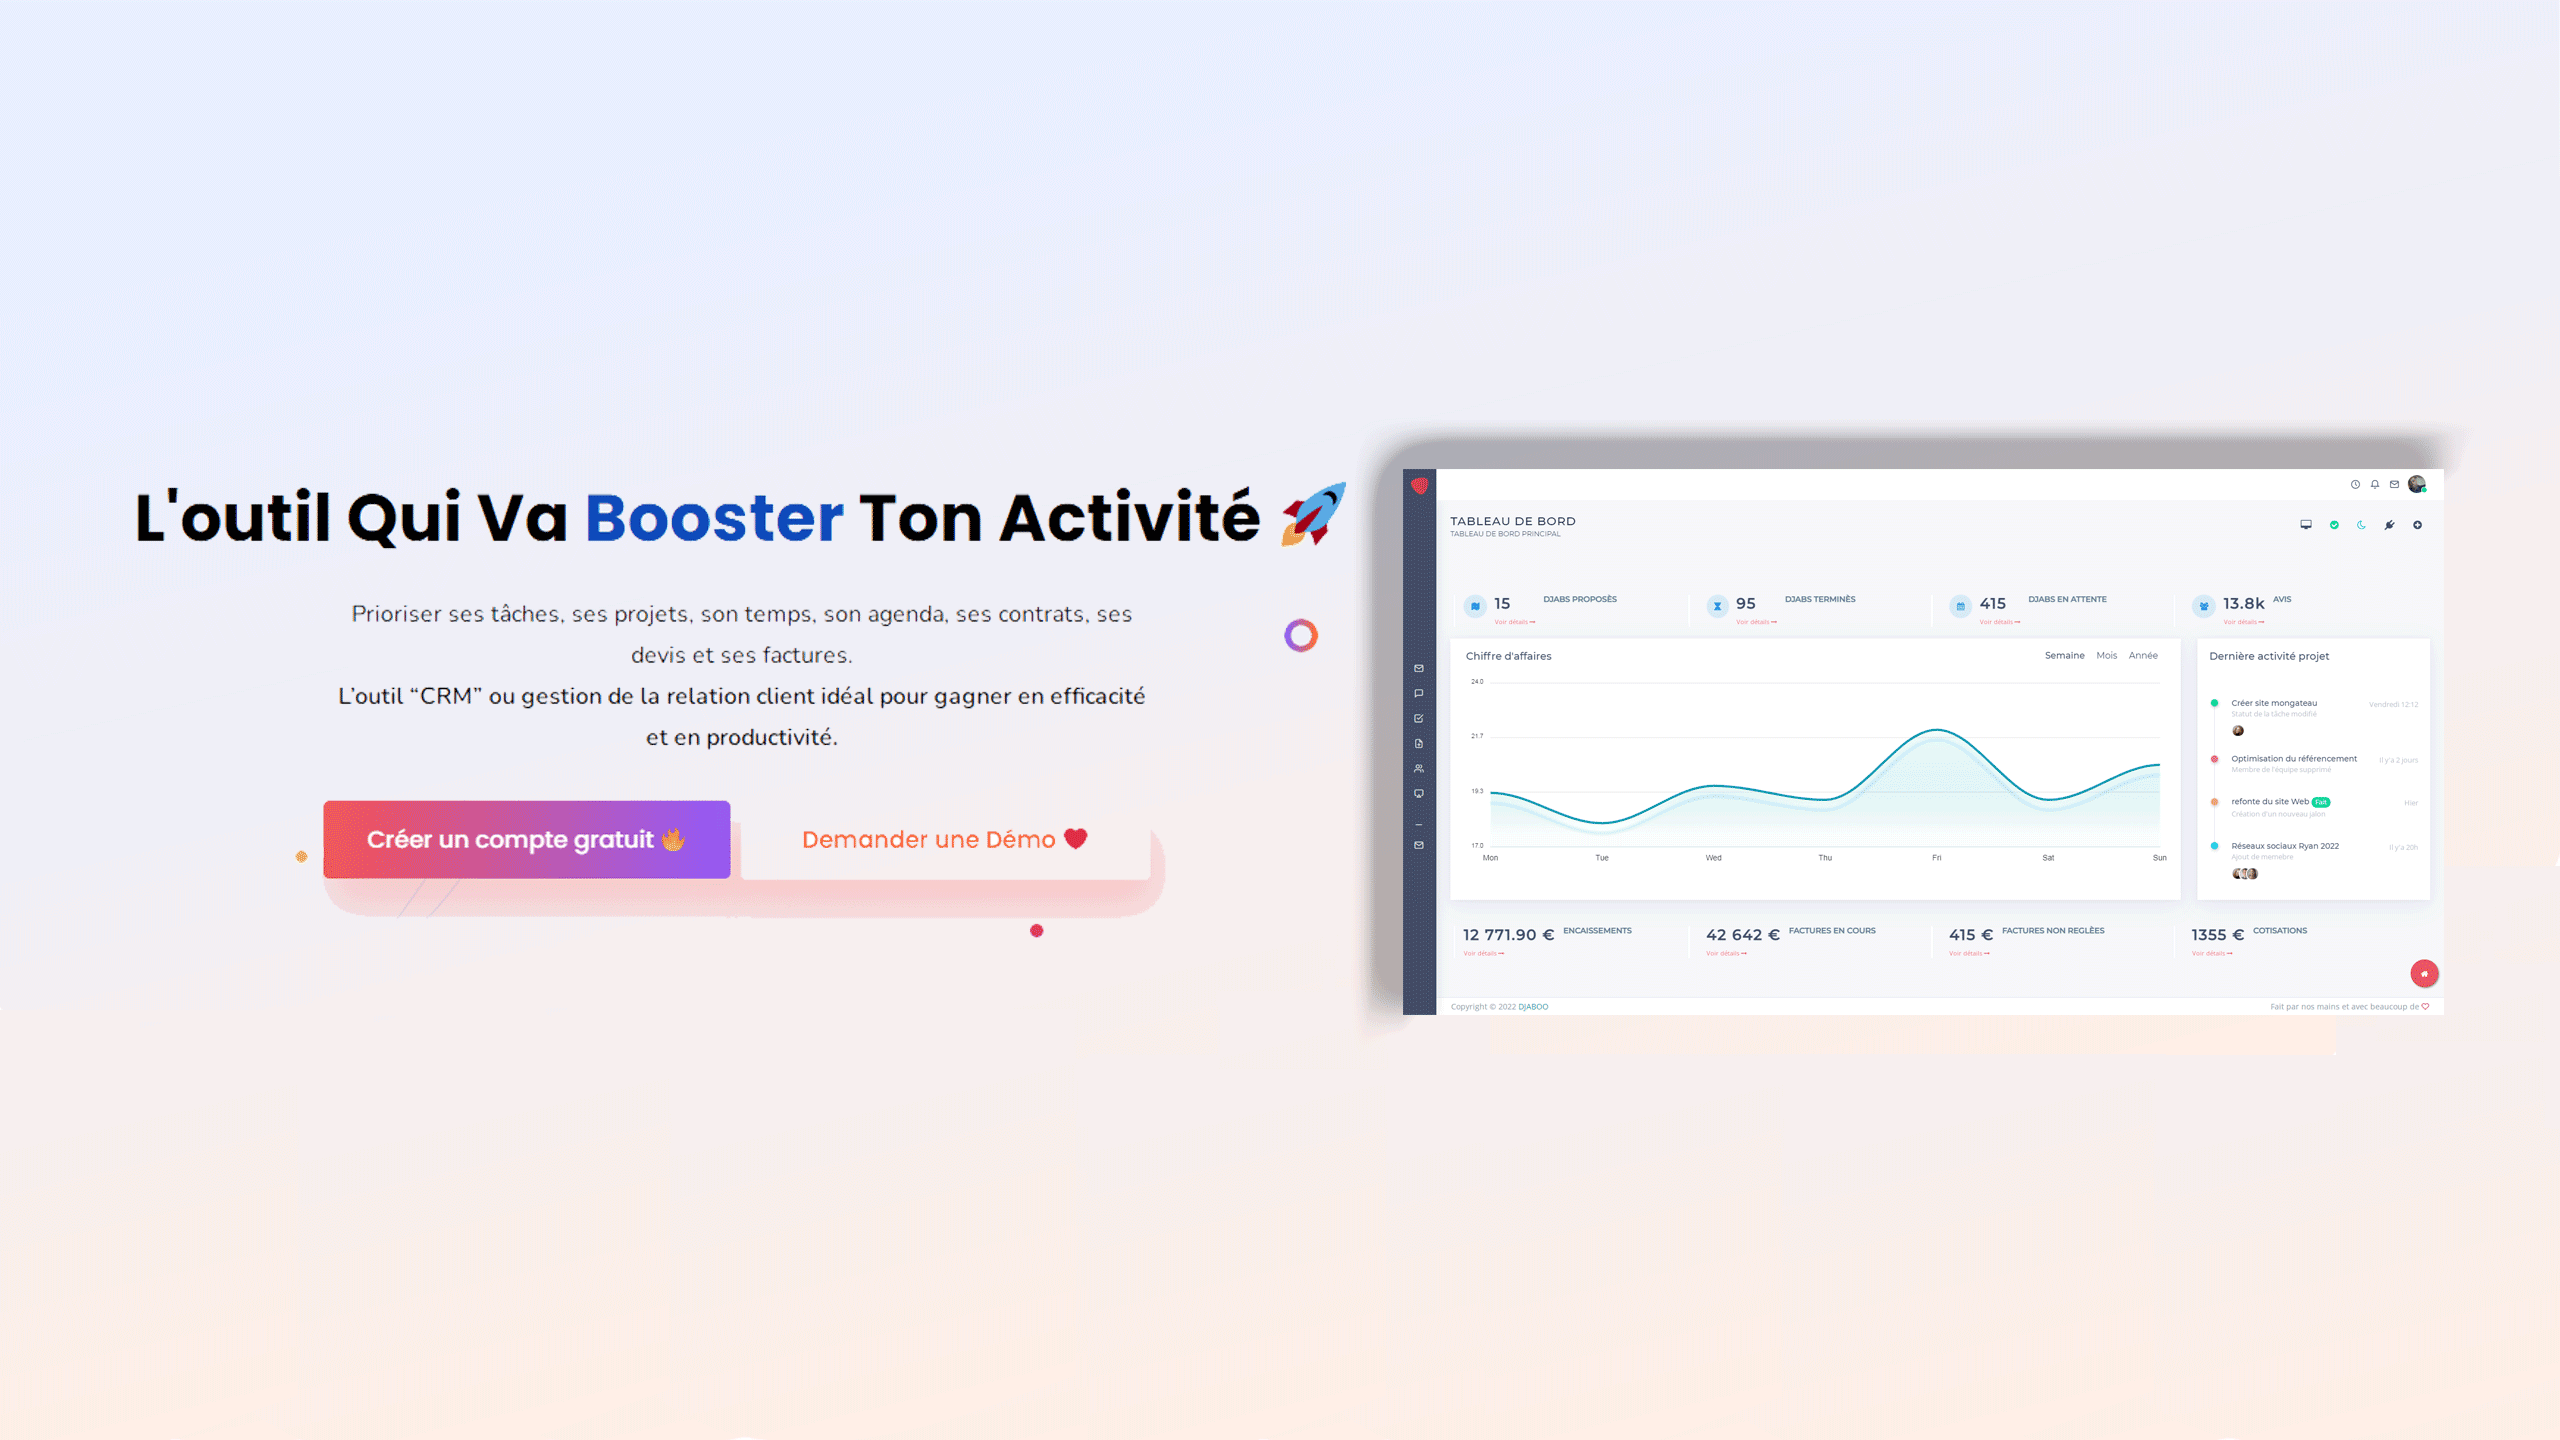Click Demander une Démo link
The width and height of the screenshot is (2560, 1440).
(944, 839)
